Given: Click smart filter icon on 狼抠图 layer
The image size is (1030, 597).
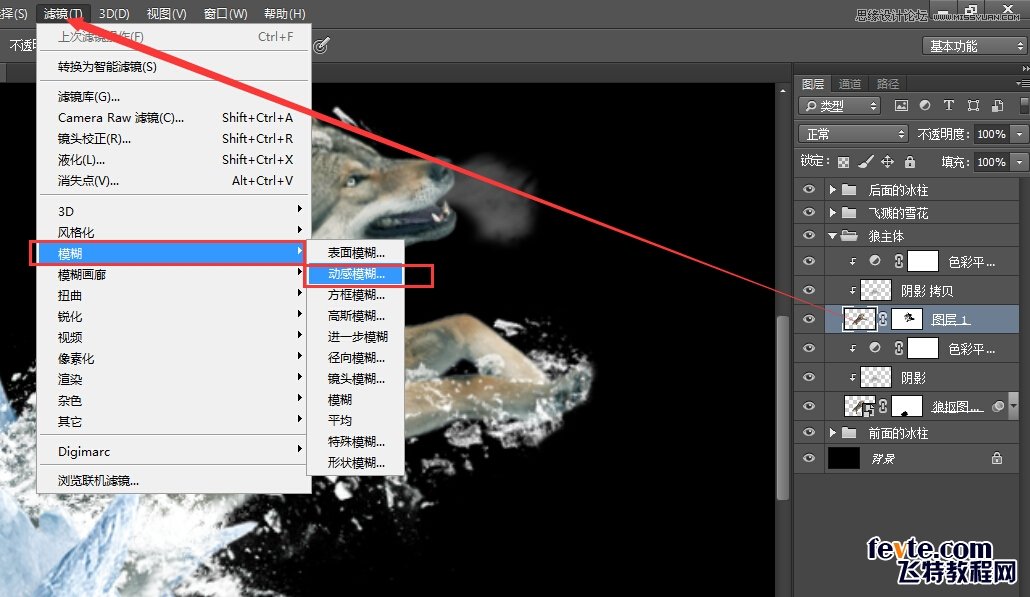Looking at the screenshot, I should click(998, 407).
